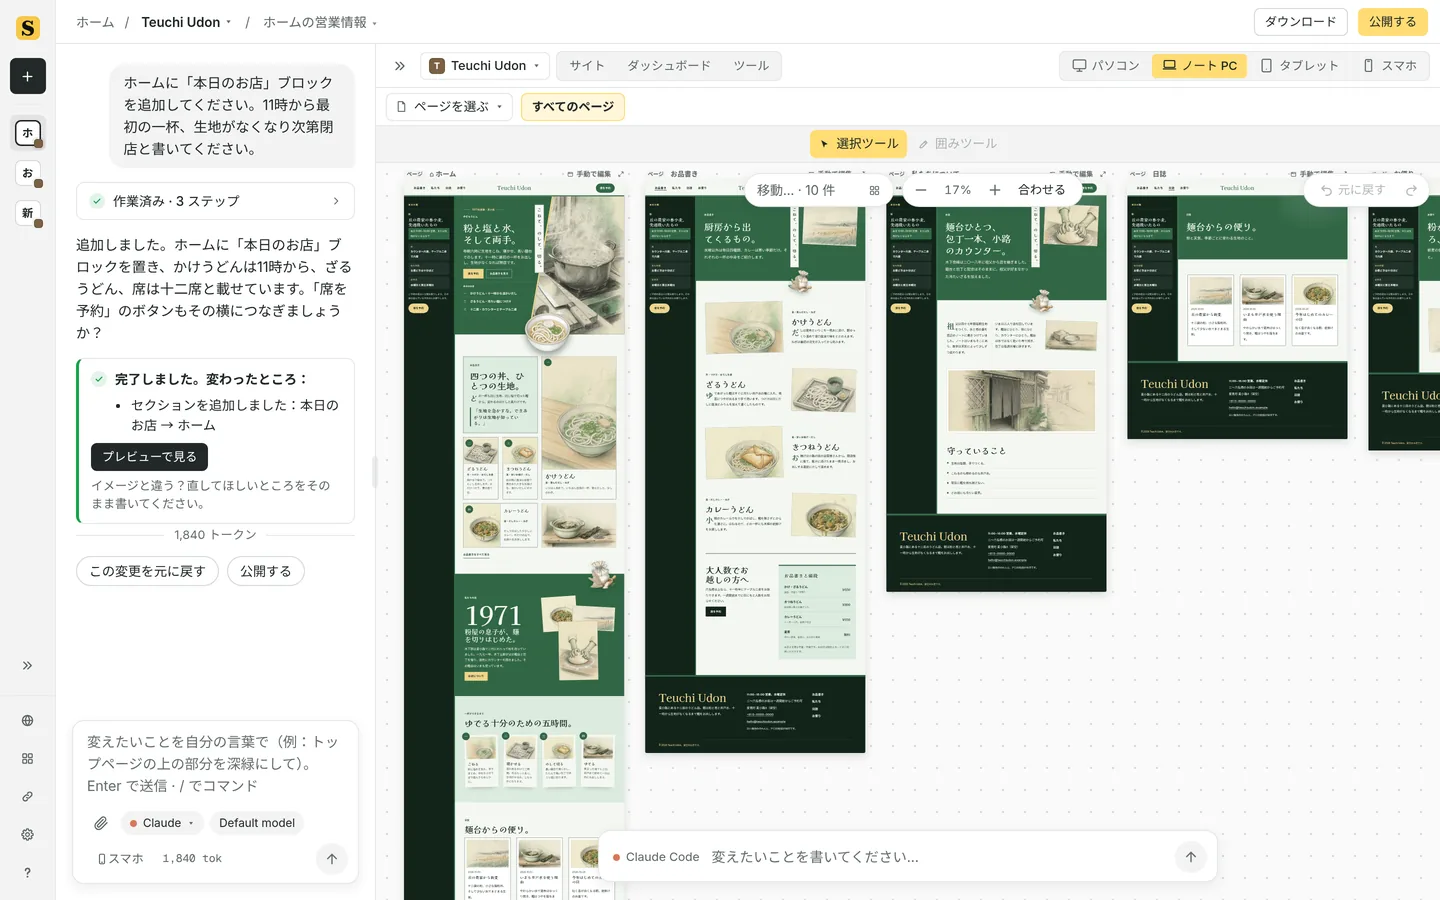1440x900 pixels.
Task: Activate the 囲みツール
Action: pyautogui.click(x=957, y=144)
